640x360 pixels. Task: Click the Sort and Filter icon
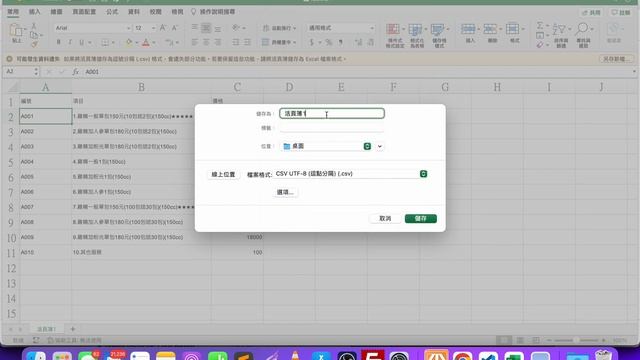(560, 29)
